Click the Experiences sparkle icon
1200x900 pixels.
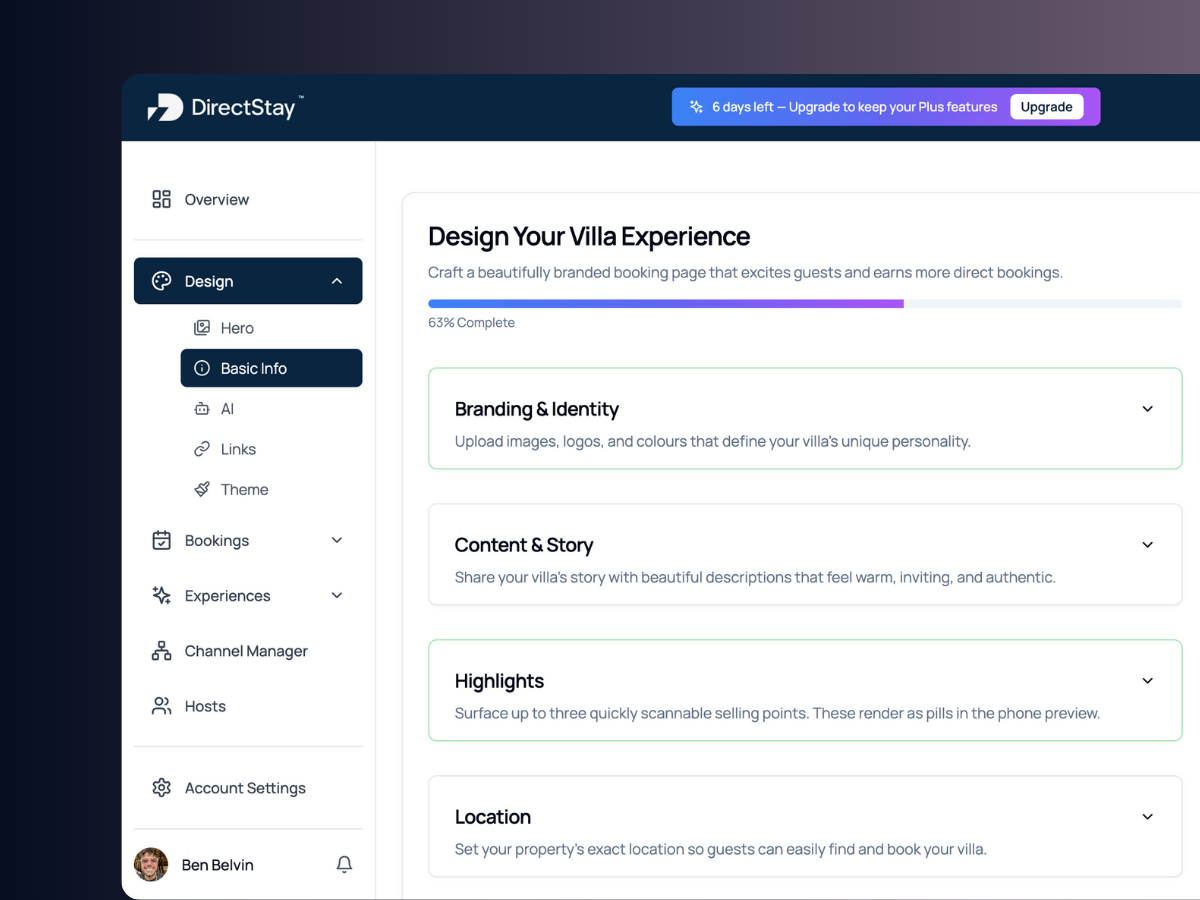(161, 596)
